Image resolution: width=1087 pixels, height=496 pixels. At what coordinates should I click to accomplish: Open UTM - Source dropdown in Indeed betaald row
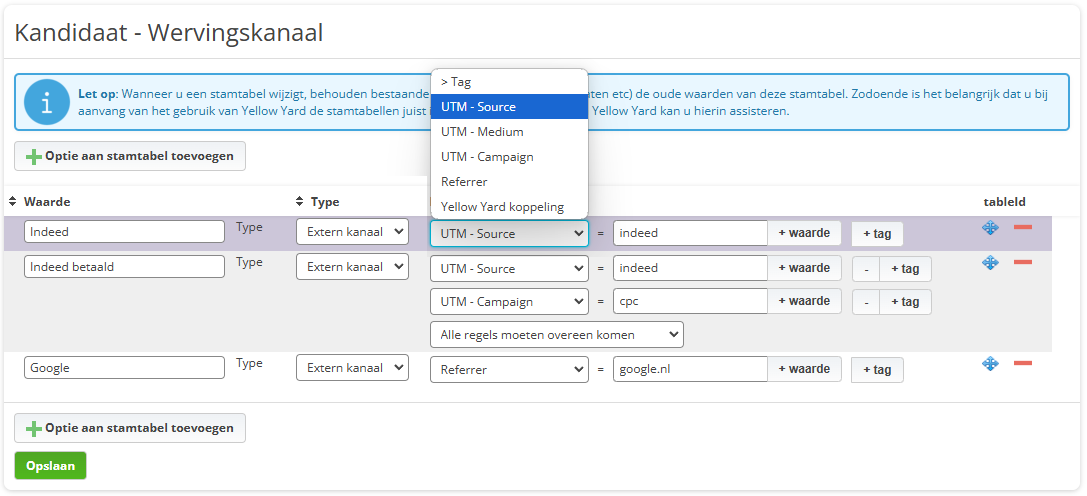tap(510, 268)
